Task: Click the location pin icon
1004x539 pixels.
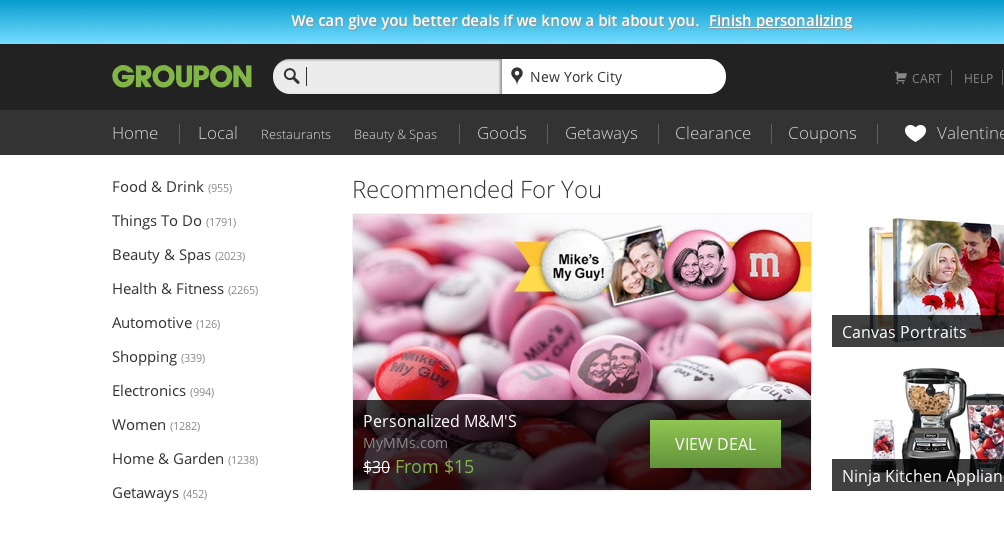Action: (x=517, y=76)
